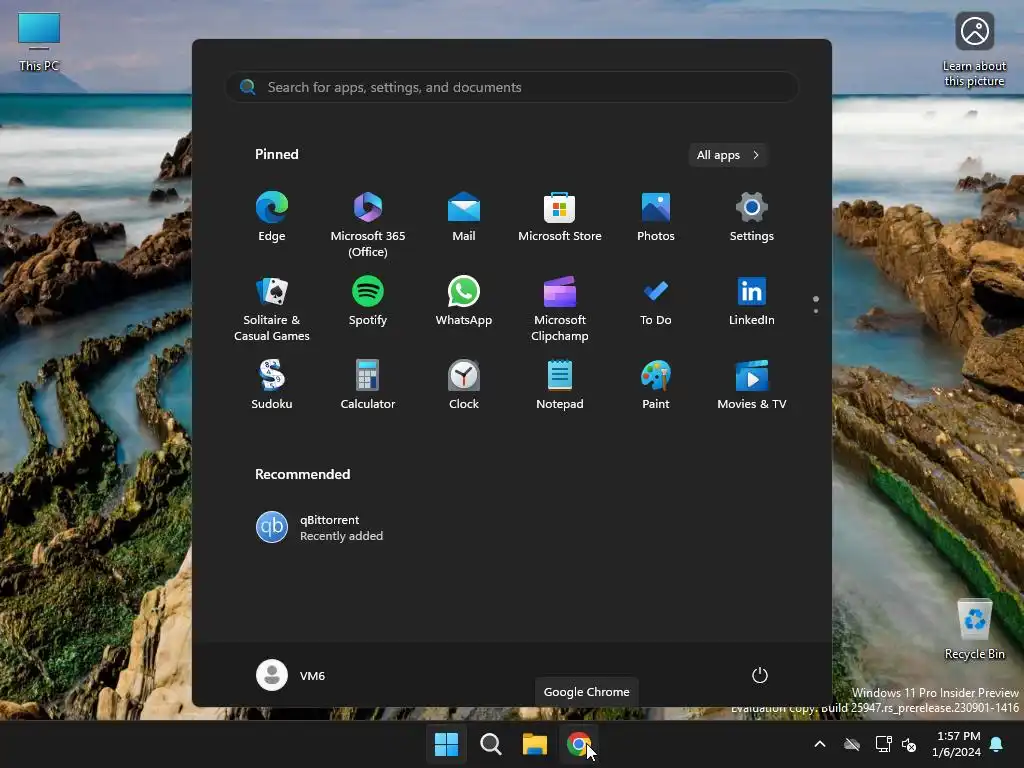Open Notepad

[560, 385]
